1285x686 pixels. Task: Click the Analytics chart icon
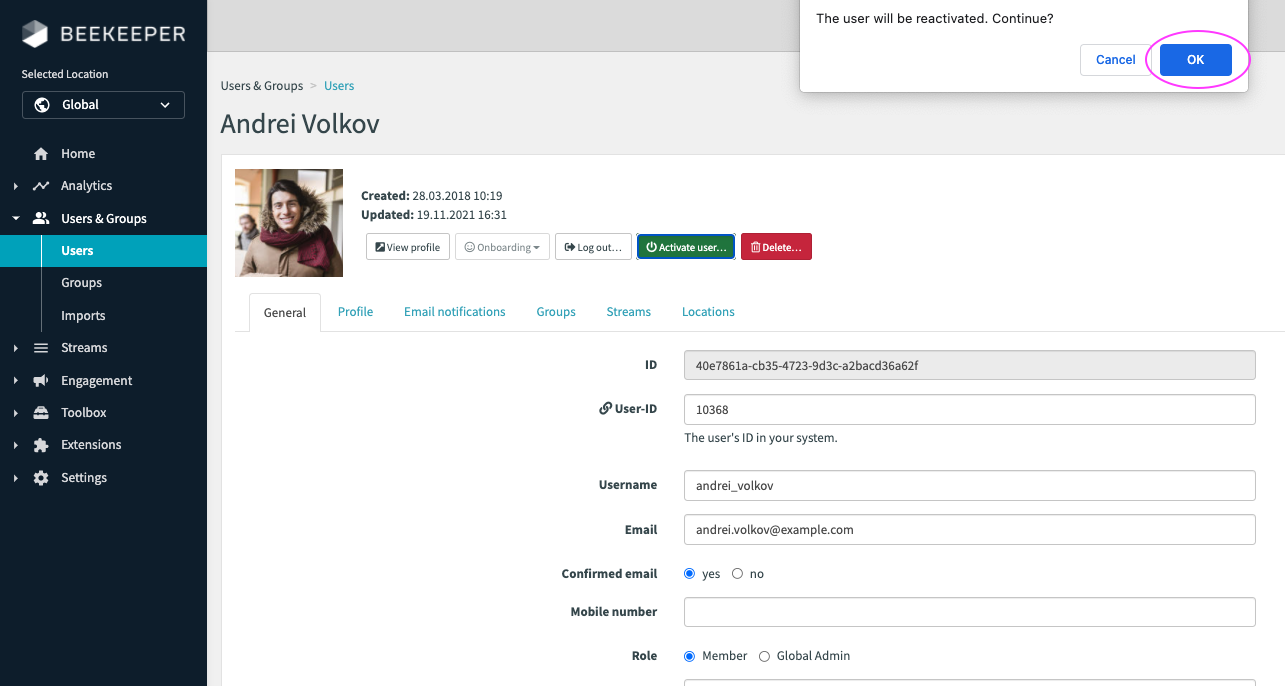41,186
